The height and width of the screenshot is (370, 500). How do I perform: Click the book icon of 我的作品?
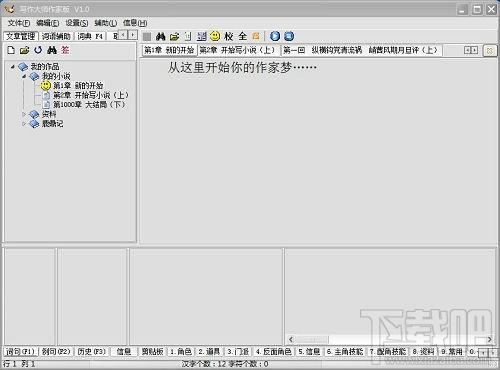23,67
